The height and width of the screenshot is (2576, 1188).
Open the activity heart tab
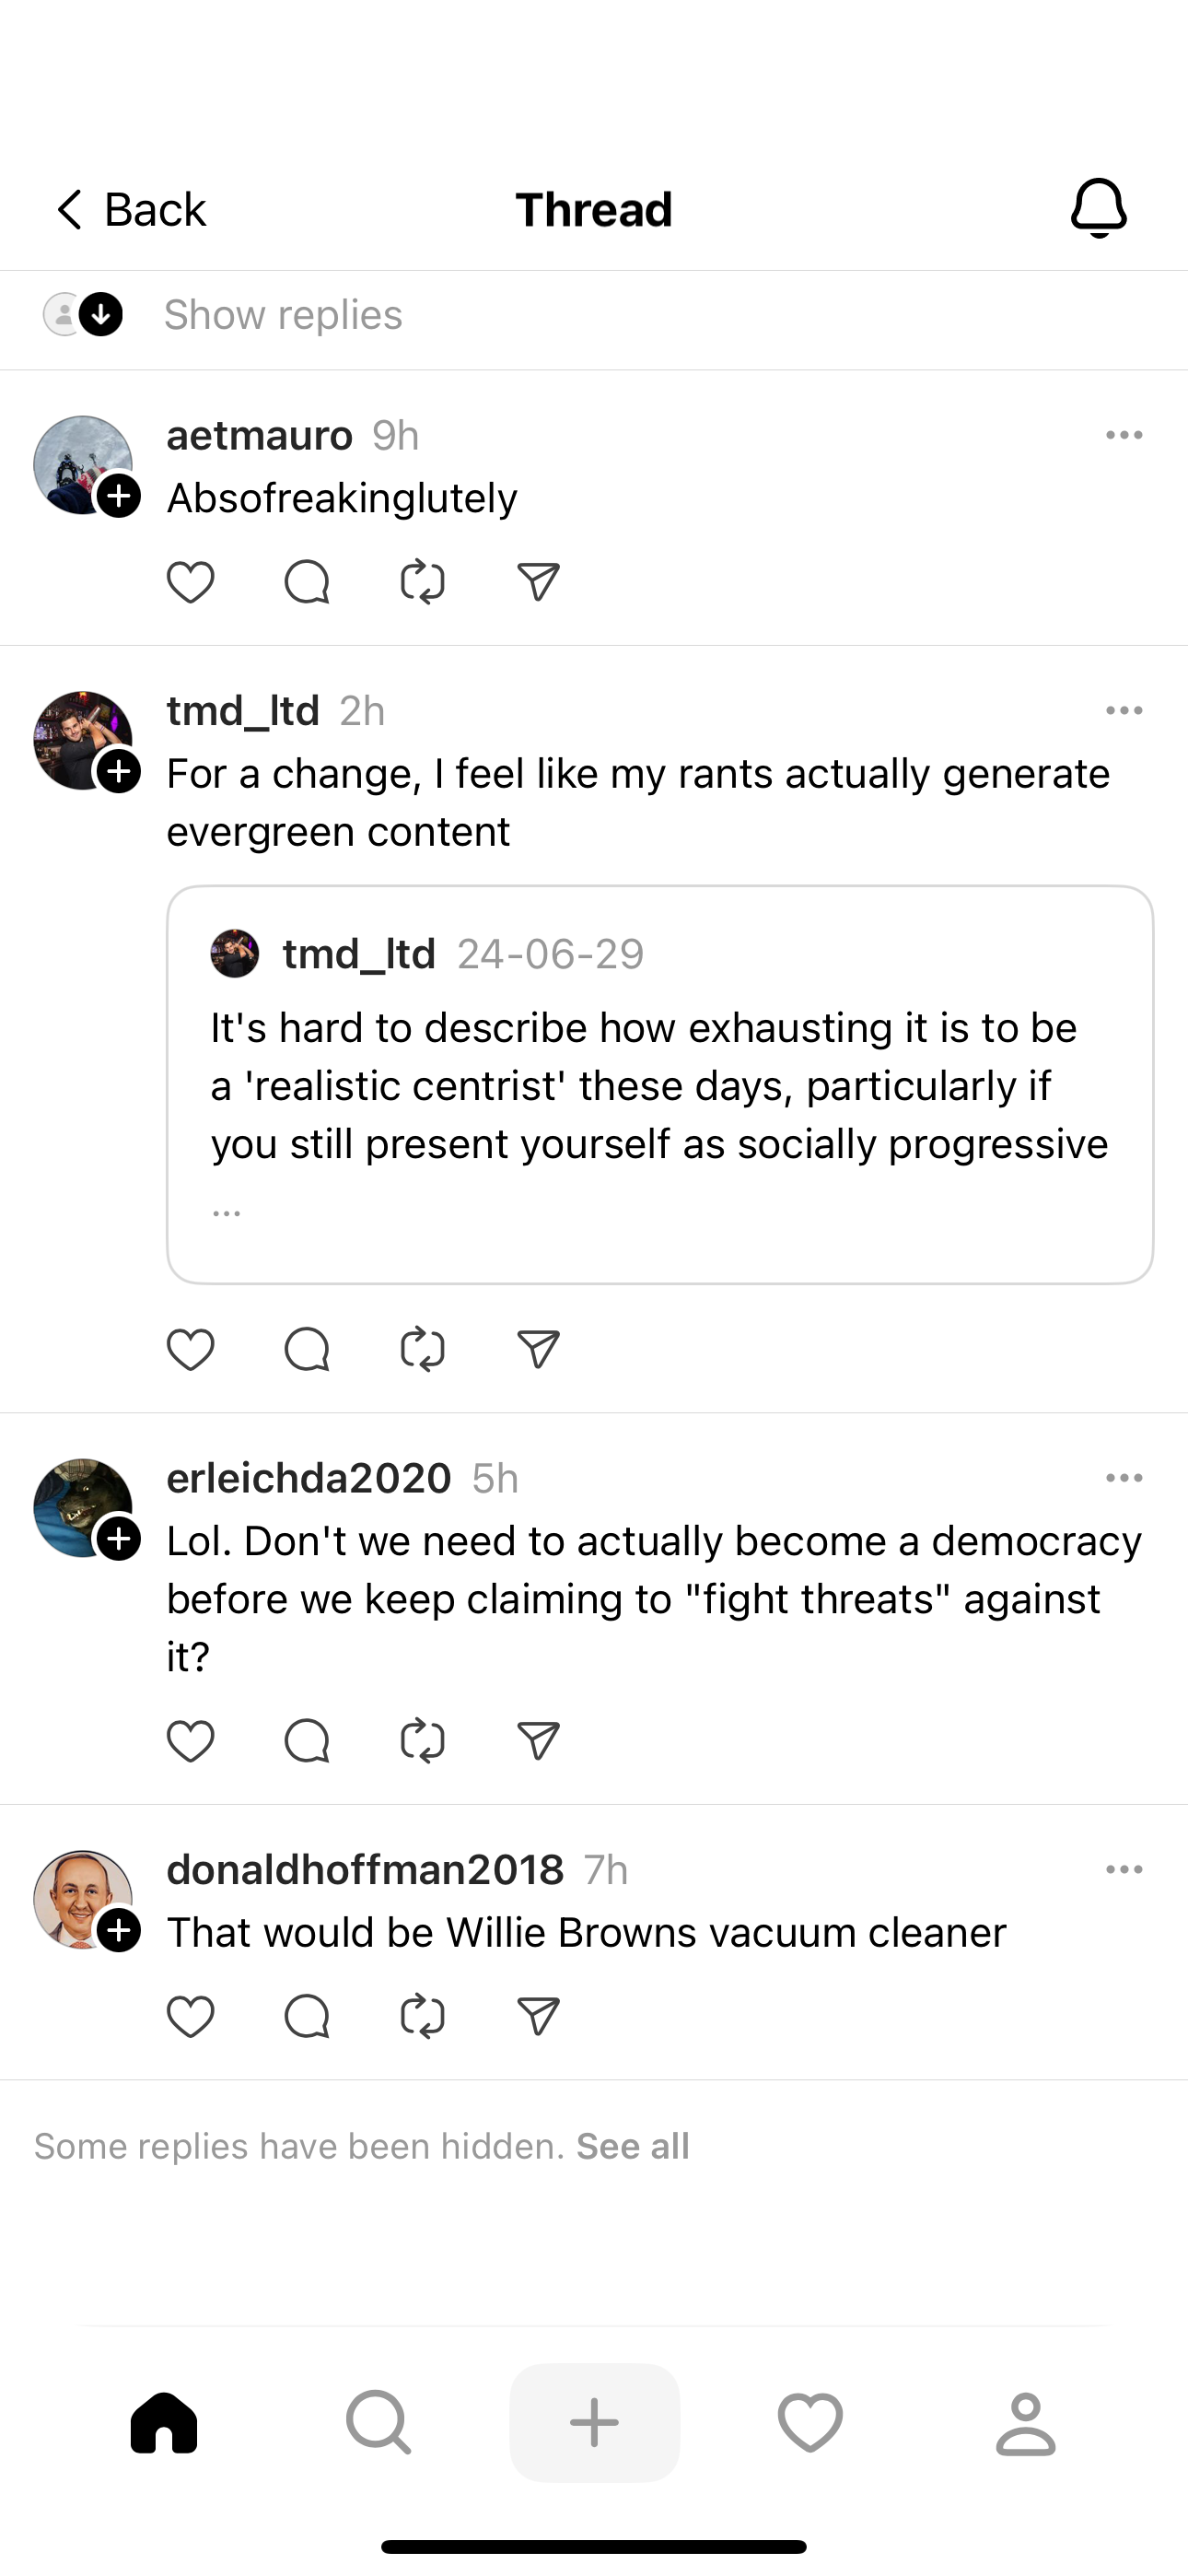(x=810, y=2422)
